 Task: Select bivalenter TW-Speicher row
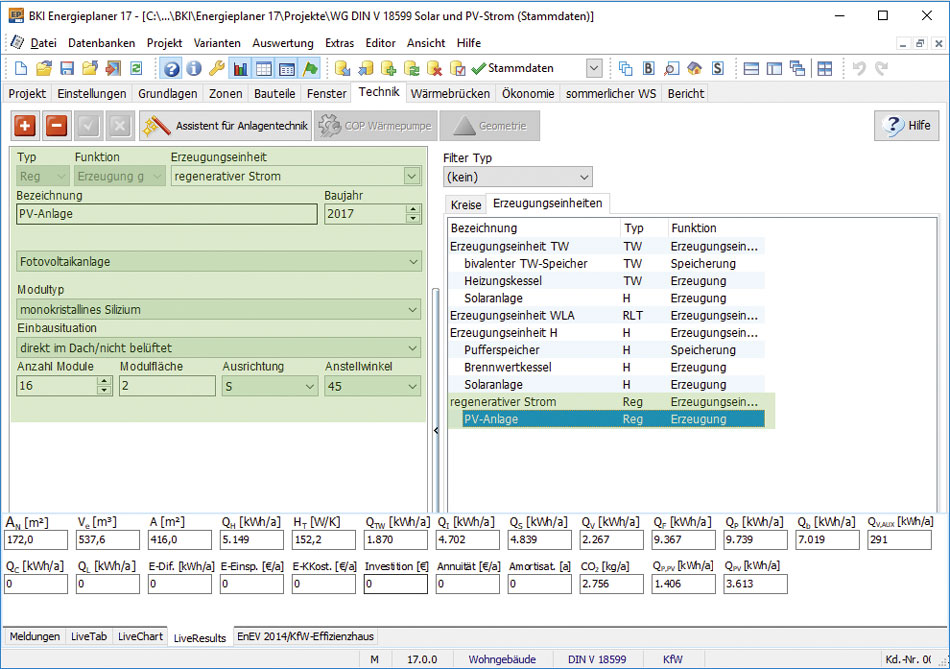pyautogui.click(x=606, y=264)
